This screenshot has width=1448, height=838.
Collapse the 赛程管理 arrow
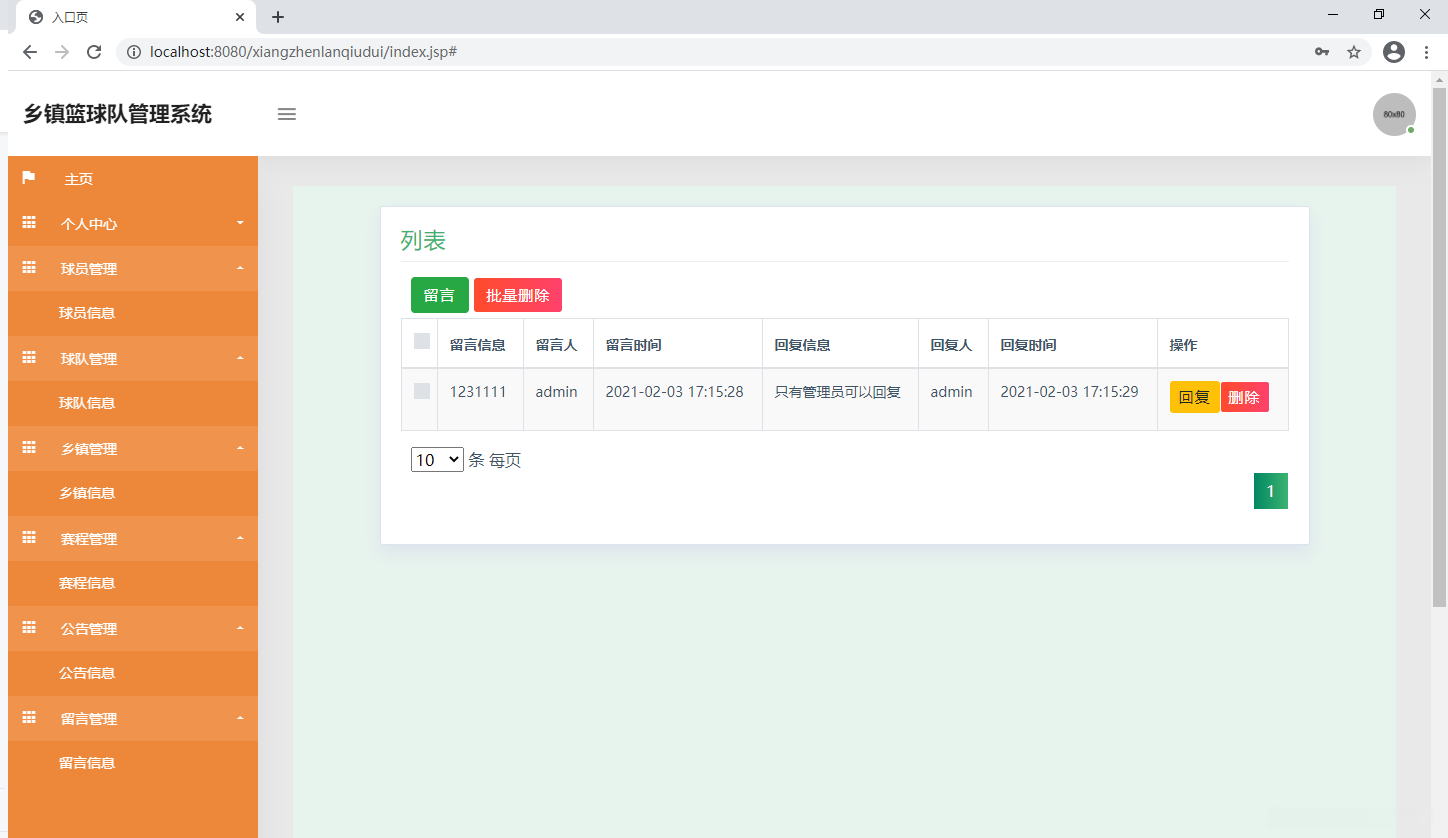(240, 538)
